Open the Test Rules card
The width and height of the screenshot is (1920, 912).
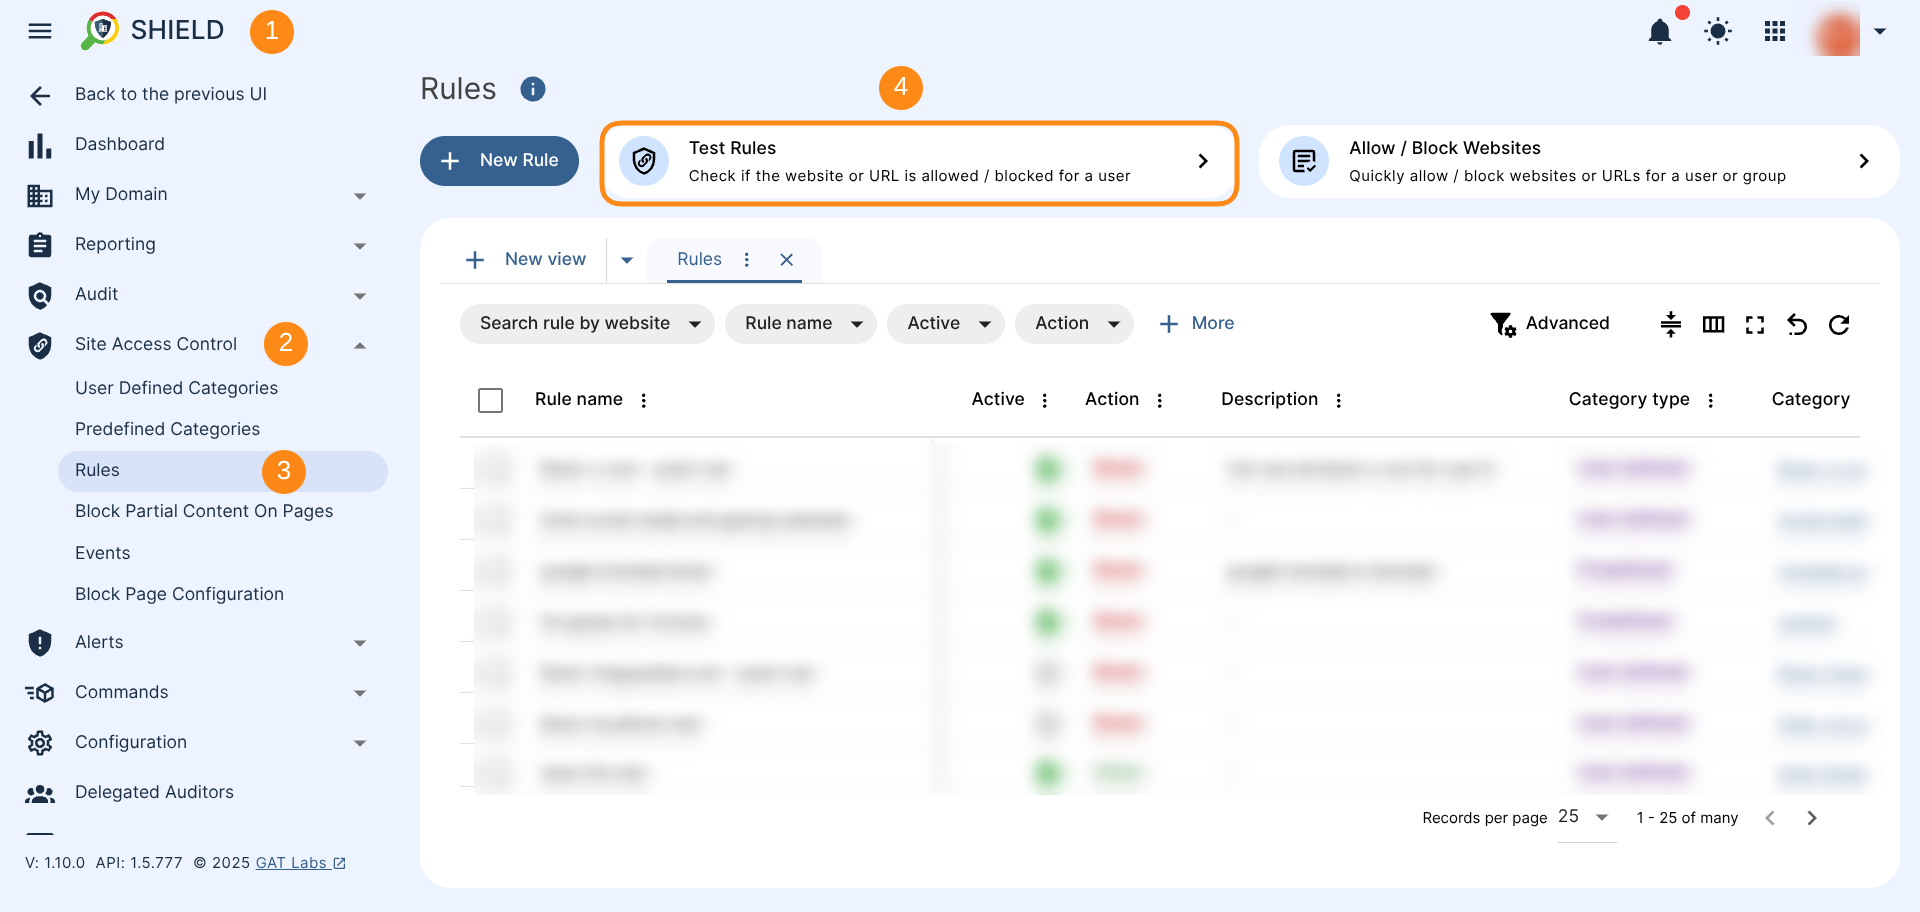tap(919, 163)
